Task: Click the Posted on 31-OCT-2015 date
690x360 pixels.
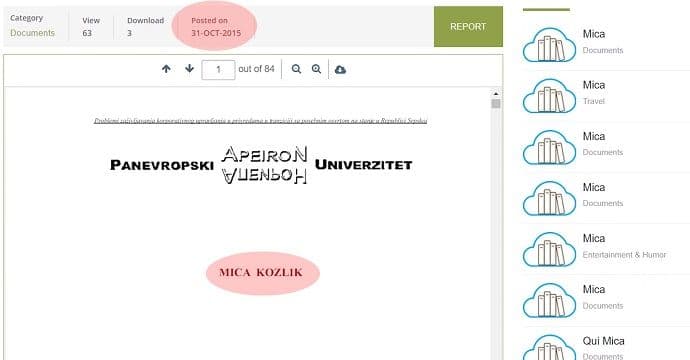Action: 216,27
